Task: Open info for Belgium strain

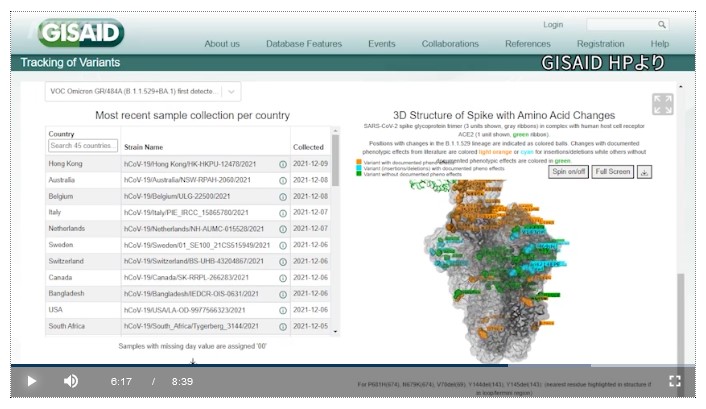Action: pos(283,196)
